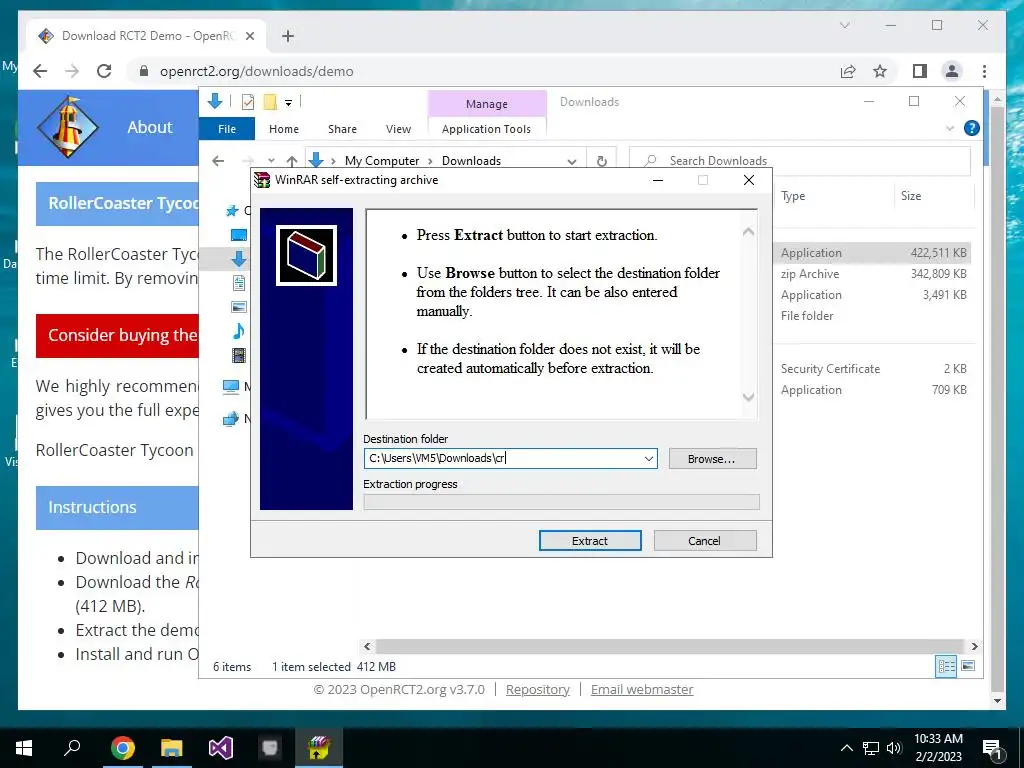Select Quick access star in sidebar

232,210
